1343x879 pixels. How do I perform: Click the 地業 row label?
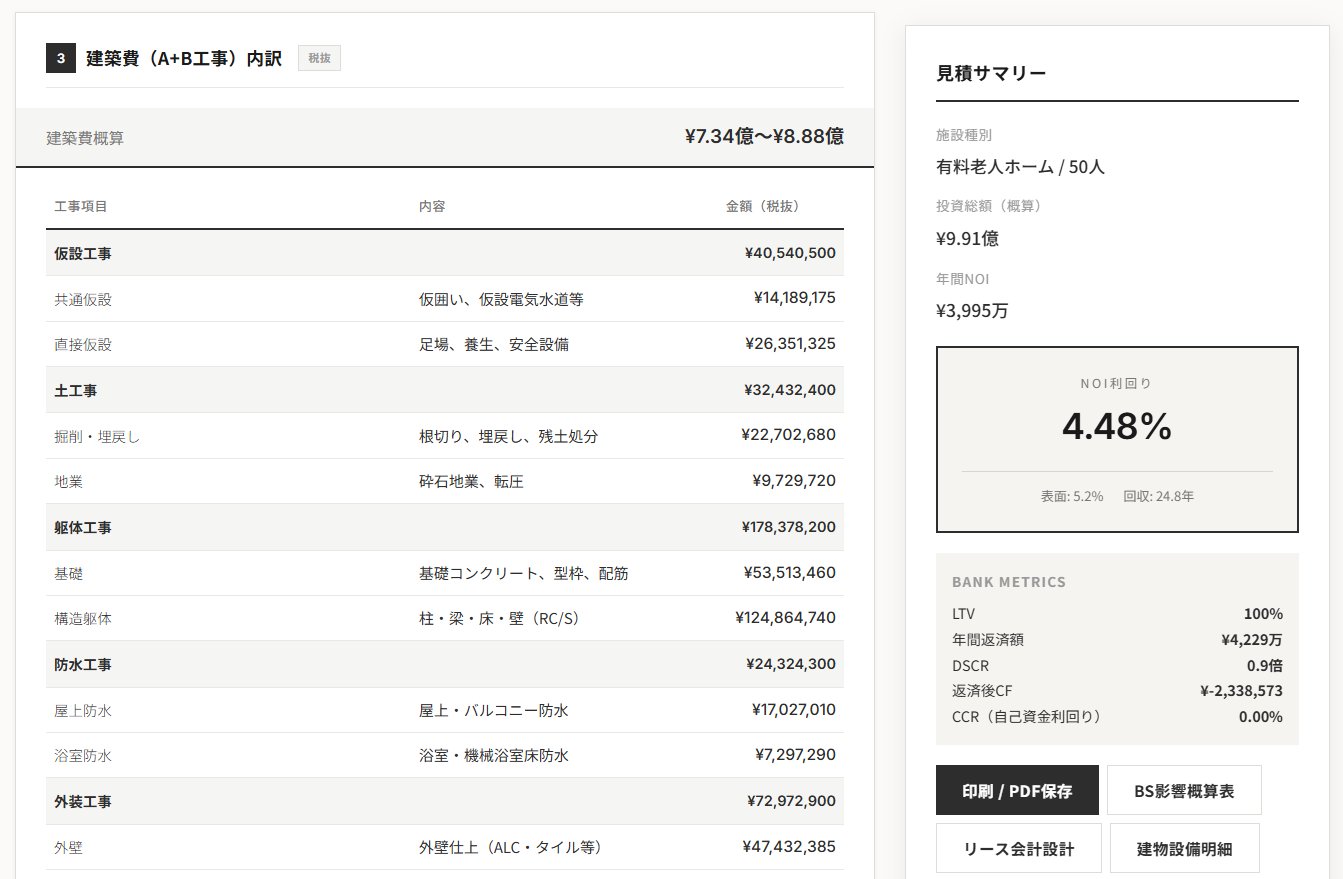coord(68,481)
